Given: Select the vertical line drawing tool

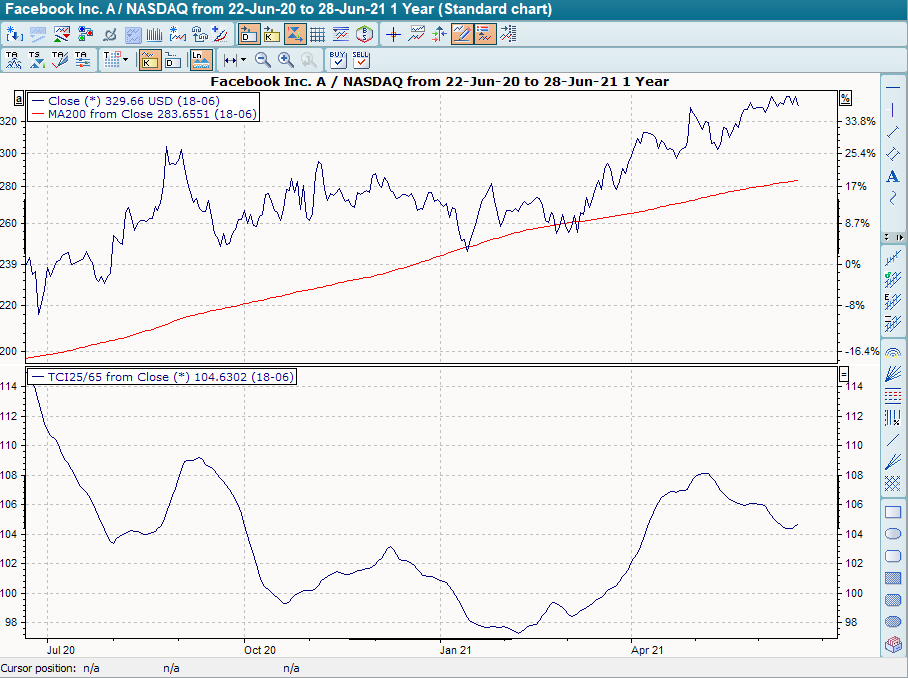Looking at the screenshot, I should 893,110.
